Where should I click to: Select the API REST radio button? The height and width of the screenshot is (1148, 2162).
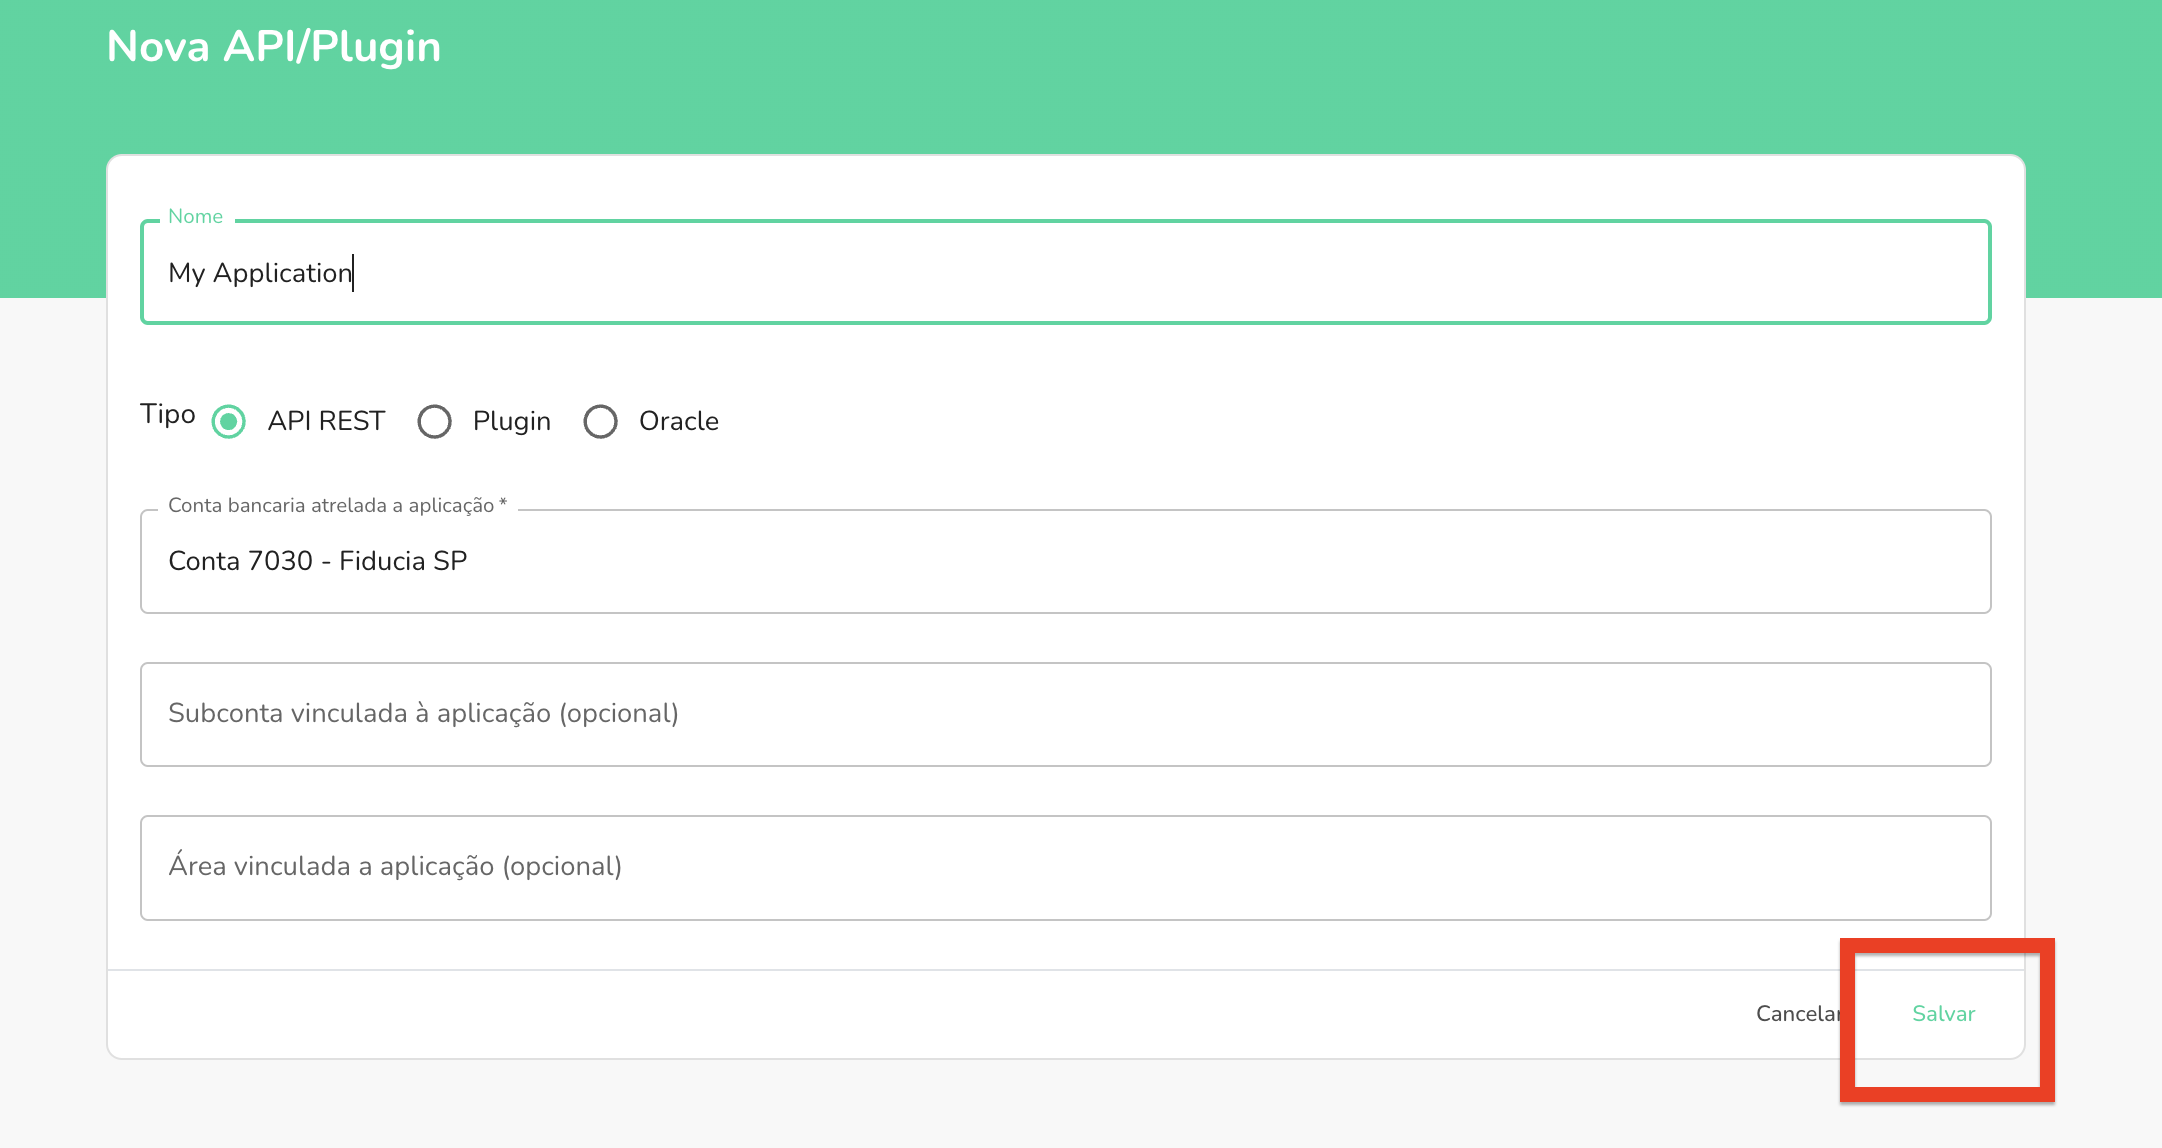[x=229, y=421]
